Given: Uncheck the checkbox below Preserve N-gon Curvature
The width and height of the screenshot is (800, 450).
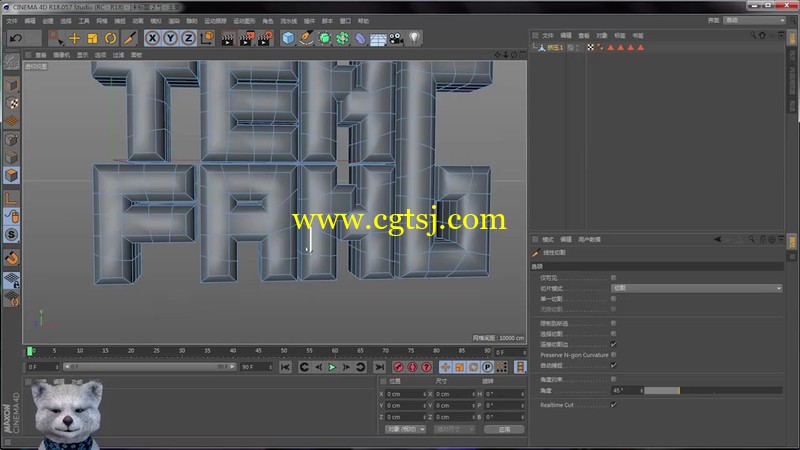Looking at the screenshot, I should tap(614, 365).
